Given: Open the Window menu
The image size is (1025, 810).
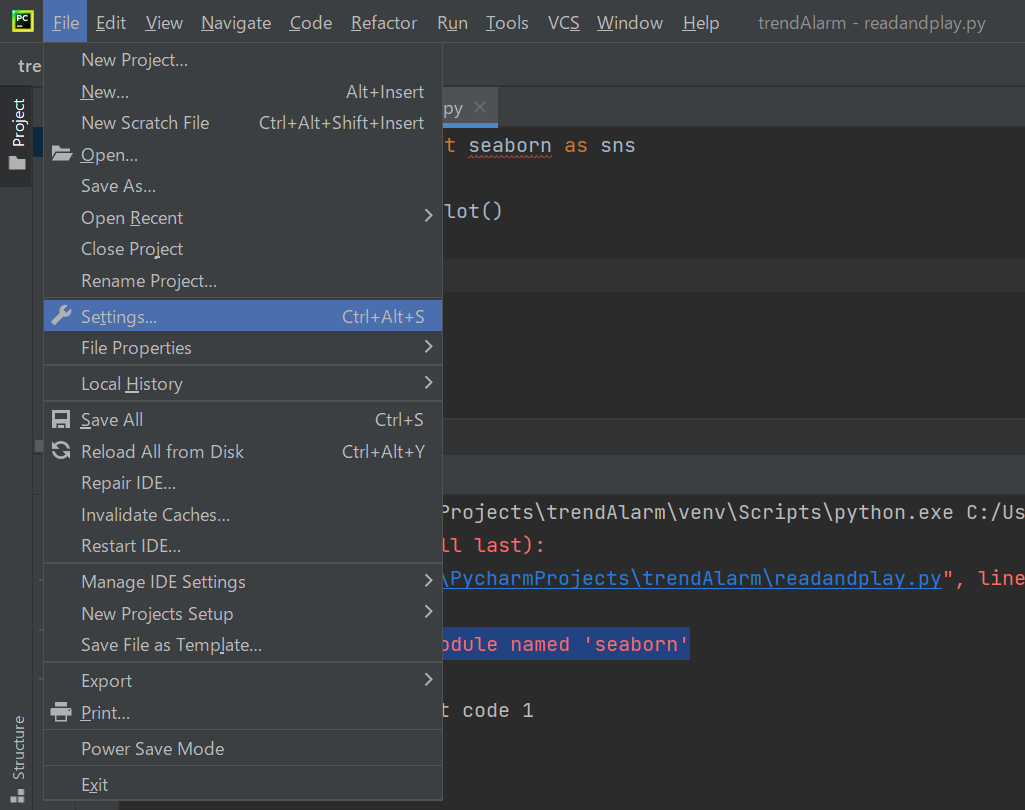Looking at the screenshot, I should coord(630,23).
